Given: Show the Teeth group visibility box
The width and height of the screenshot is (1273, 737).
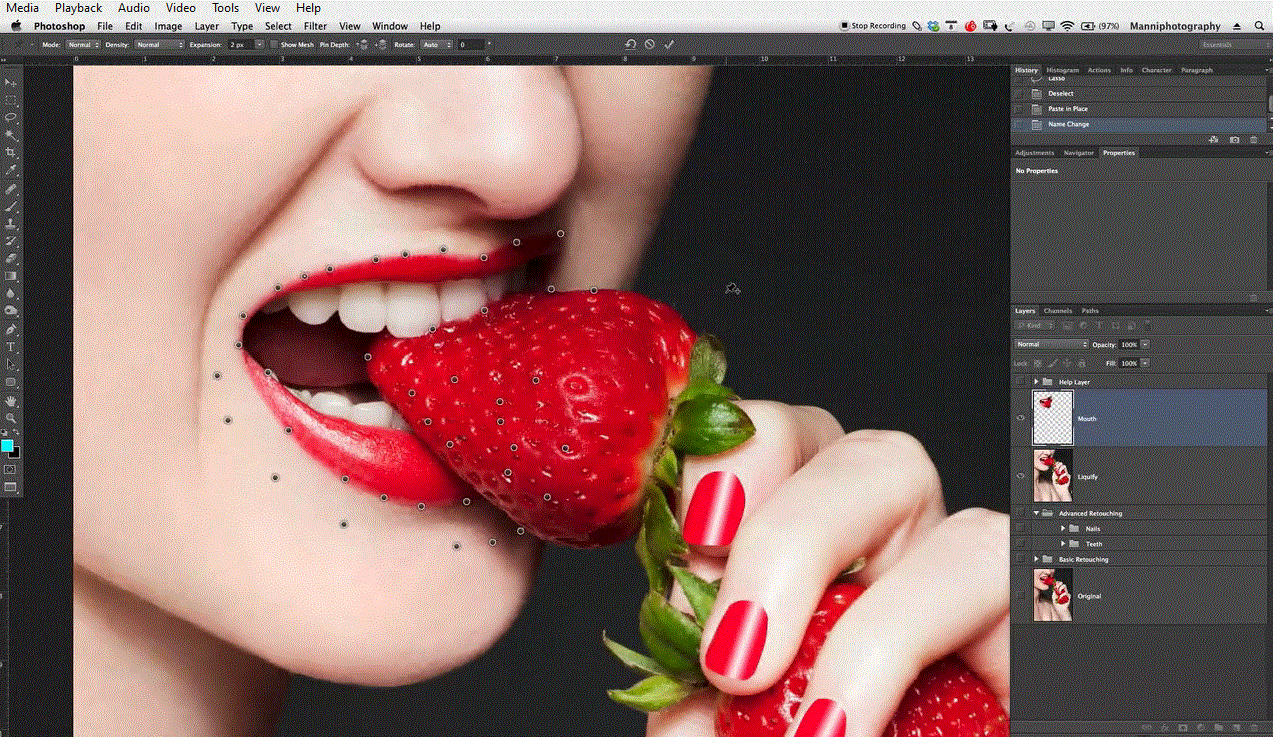Looking at the screenshot, I should [x=1021, y=544].
